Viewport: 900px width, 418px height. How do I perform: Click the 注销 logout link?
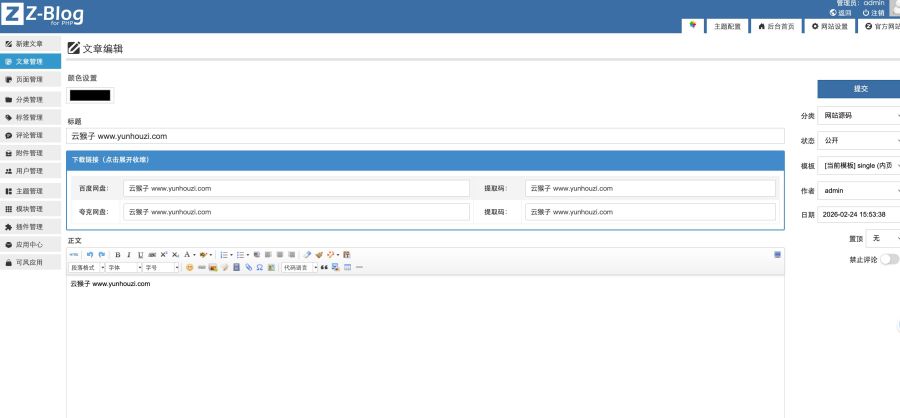873,13
